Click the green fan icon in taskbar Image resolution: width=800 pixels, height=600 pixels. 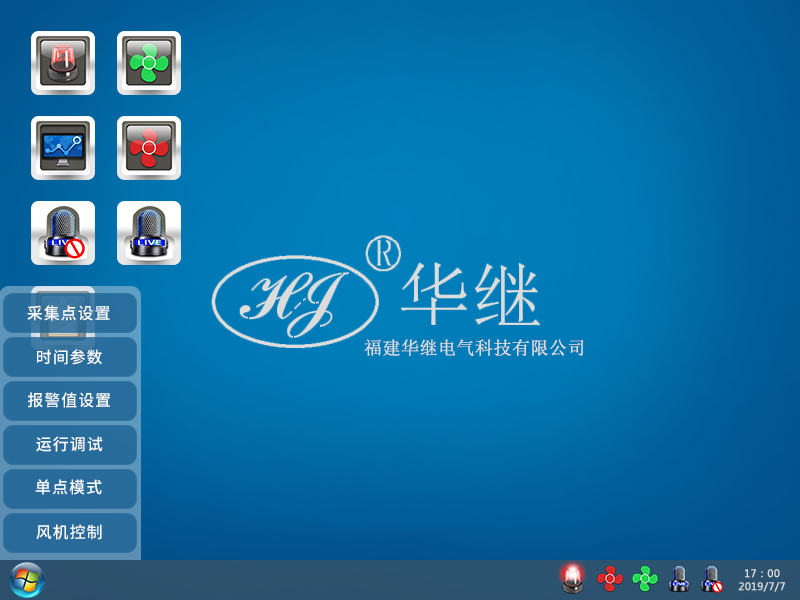[x=645, y=579]
